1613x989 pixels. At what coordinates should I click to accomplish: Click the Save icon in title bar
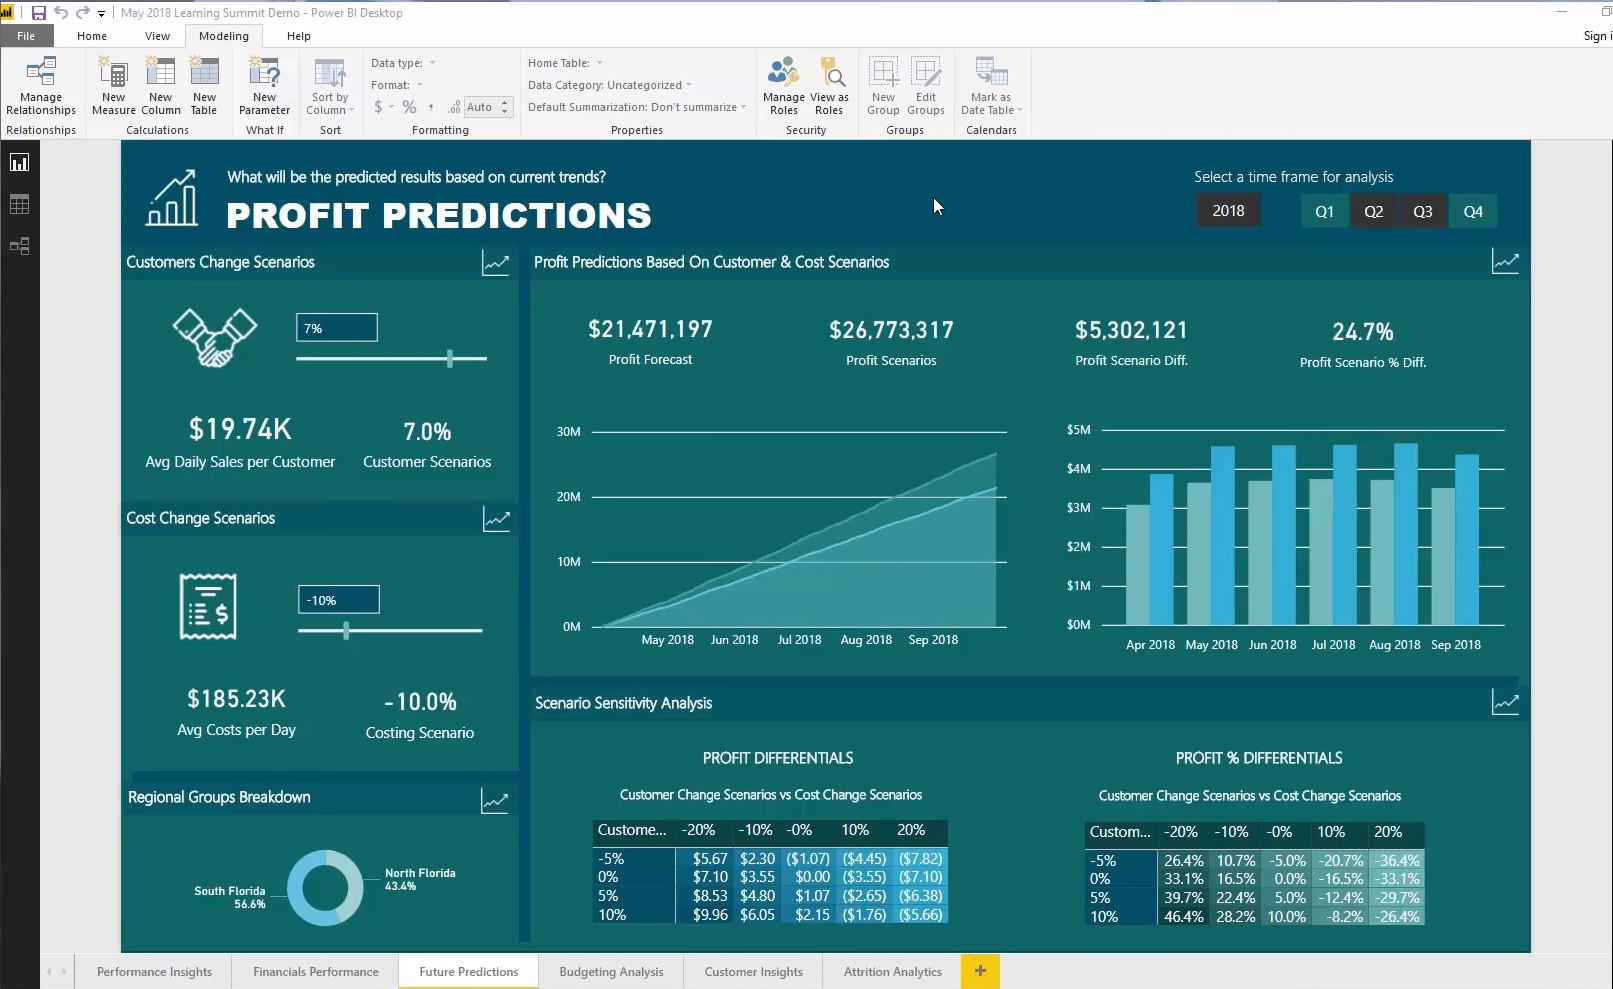coord(38,13)
